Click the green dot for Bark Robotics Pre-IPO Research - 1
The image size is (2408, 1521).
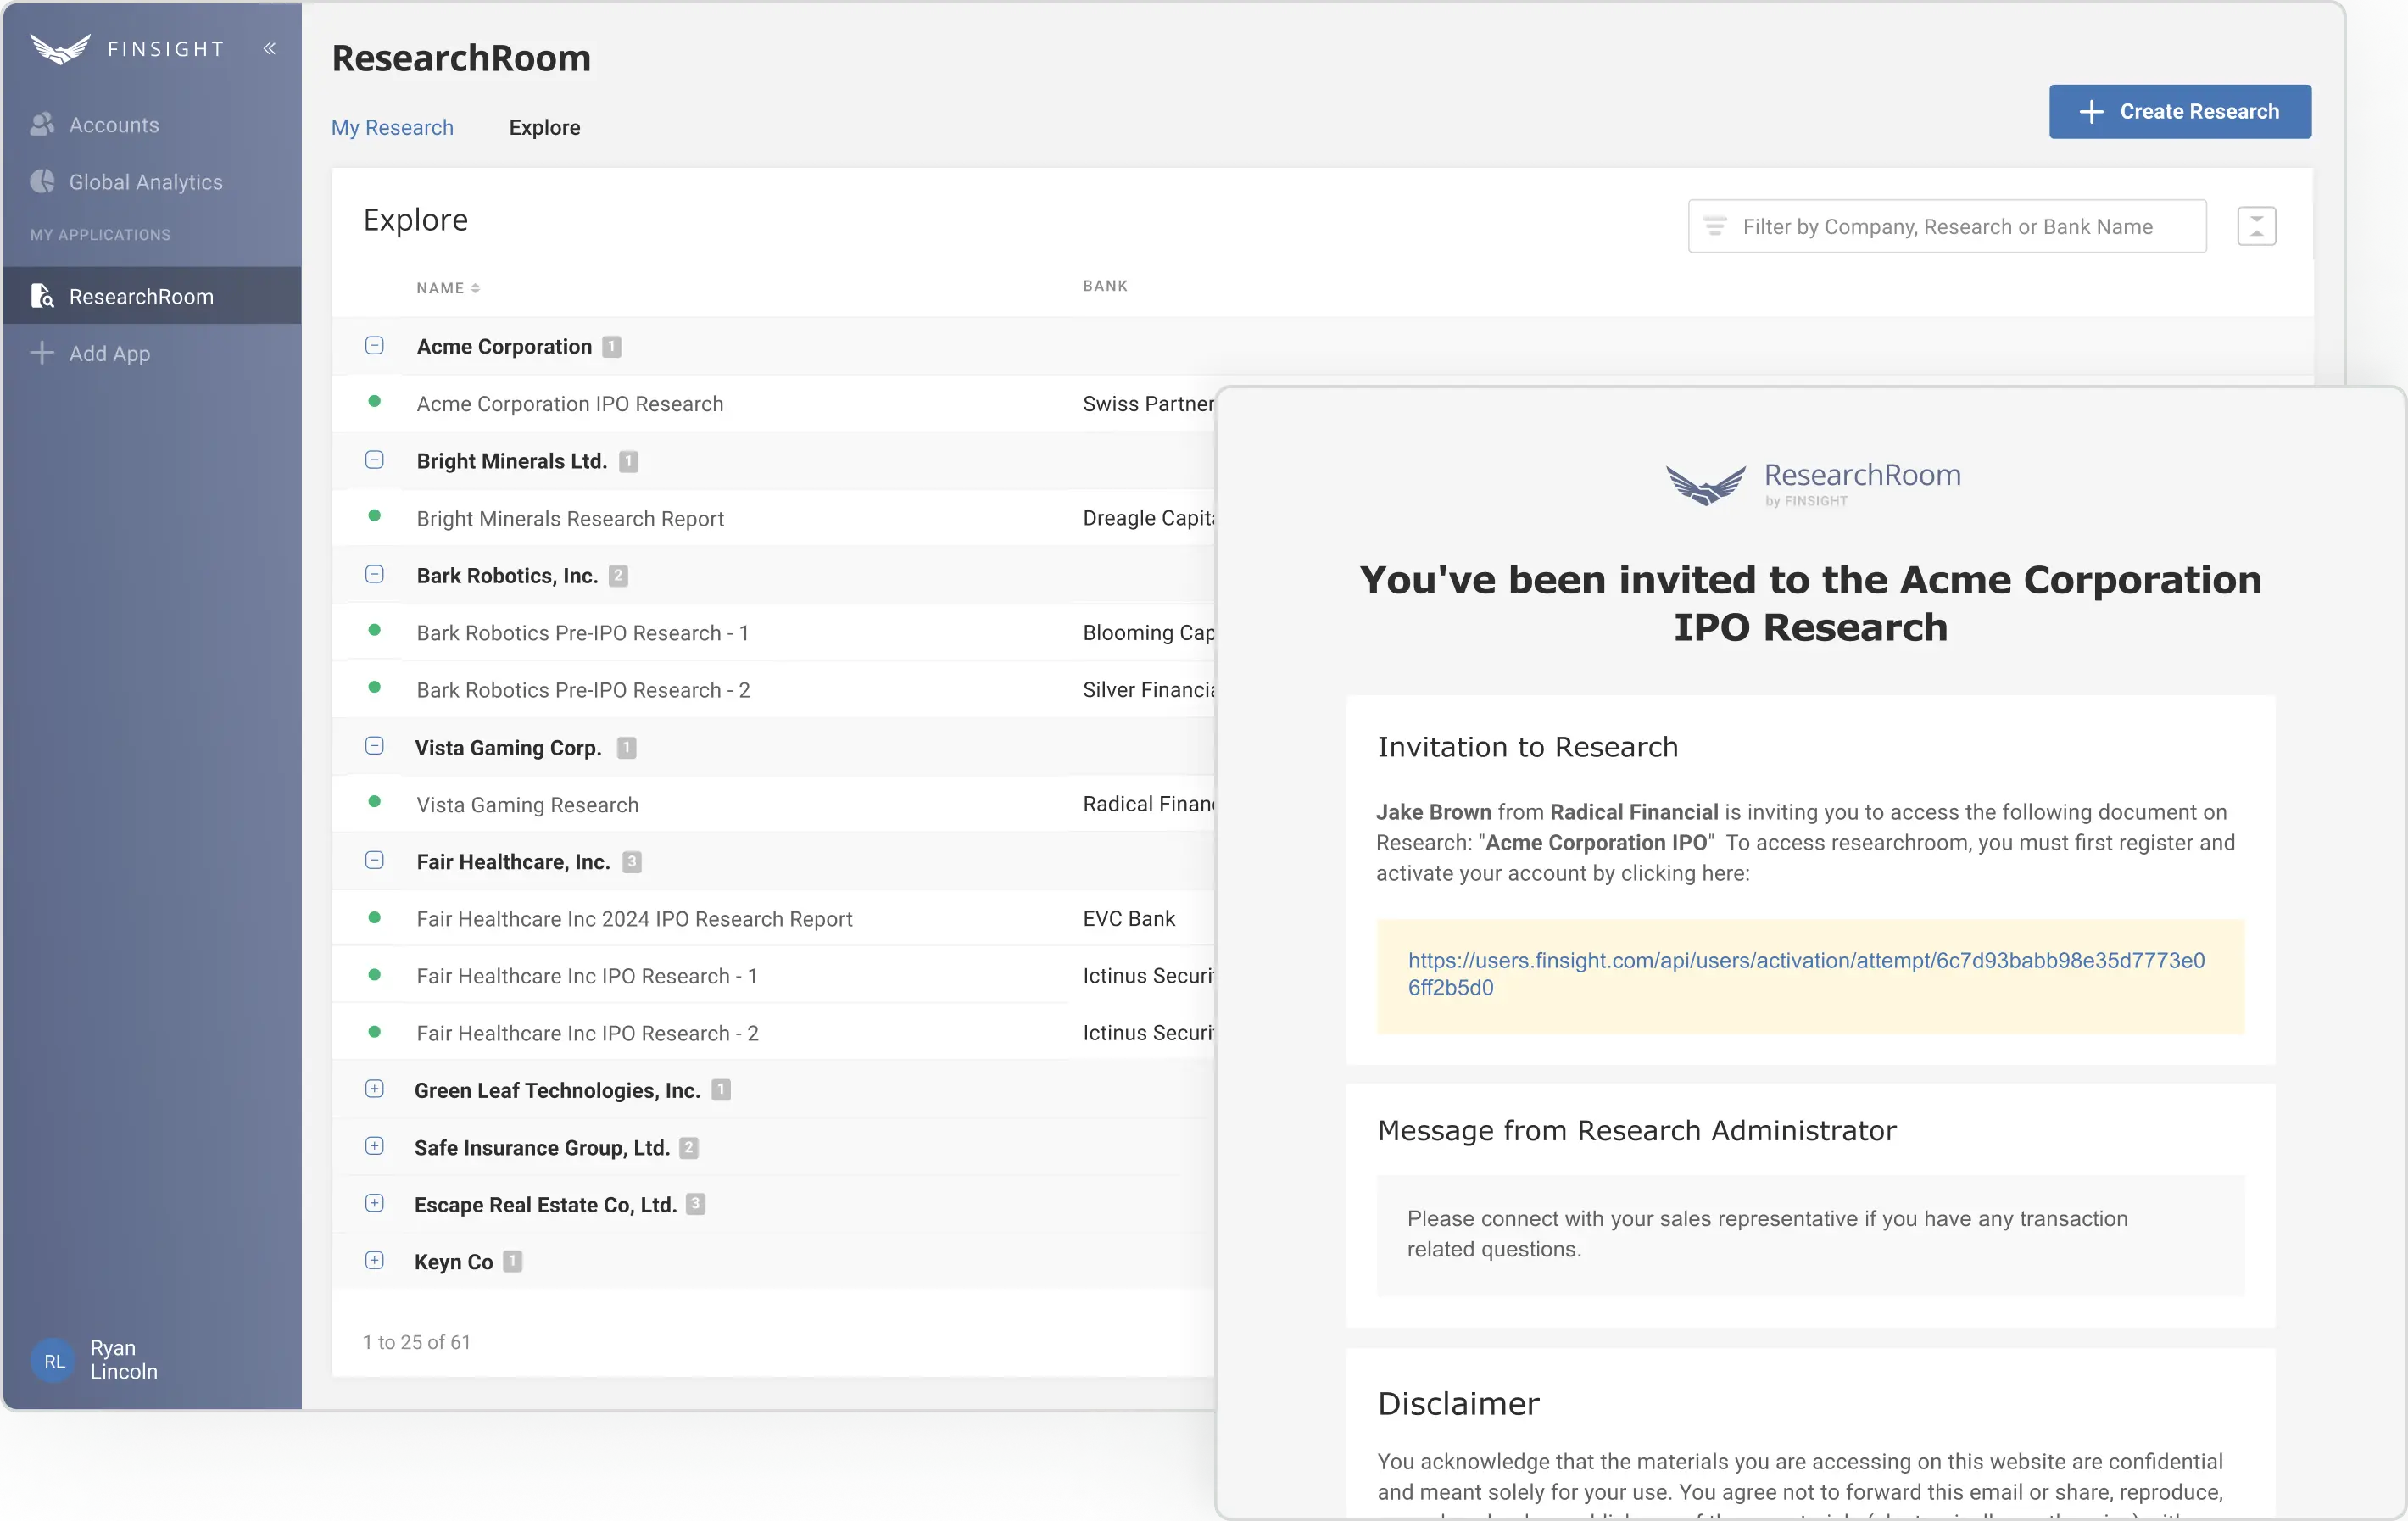[x=374, y=630]
